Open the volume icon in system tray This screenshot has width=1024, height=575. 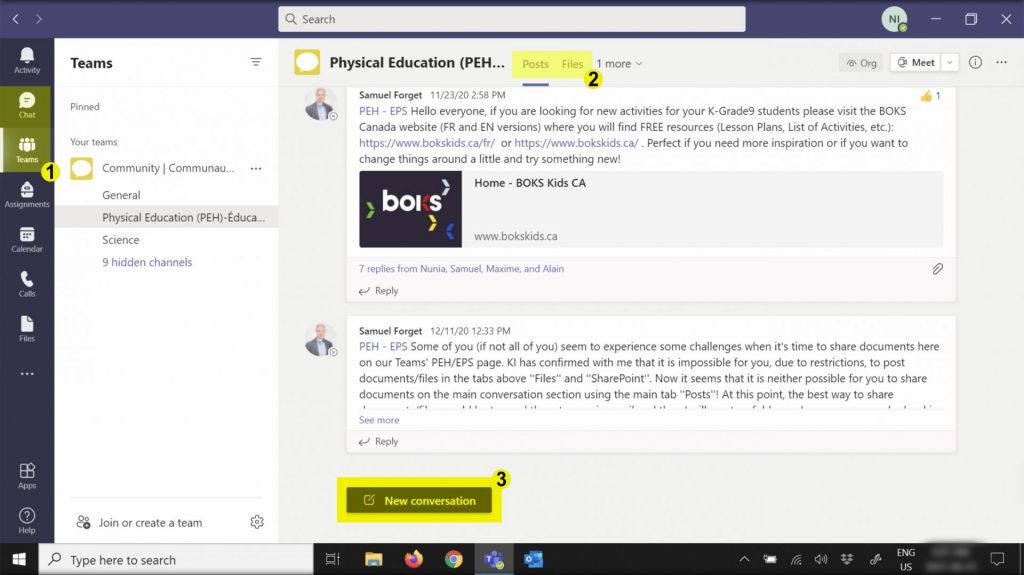[x=821, y=559]
